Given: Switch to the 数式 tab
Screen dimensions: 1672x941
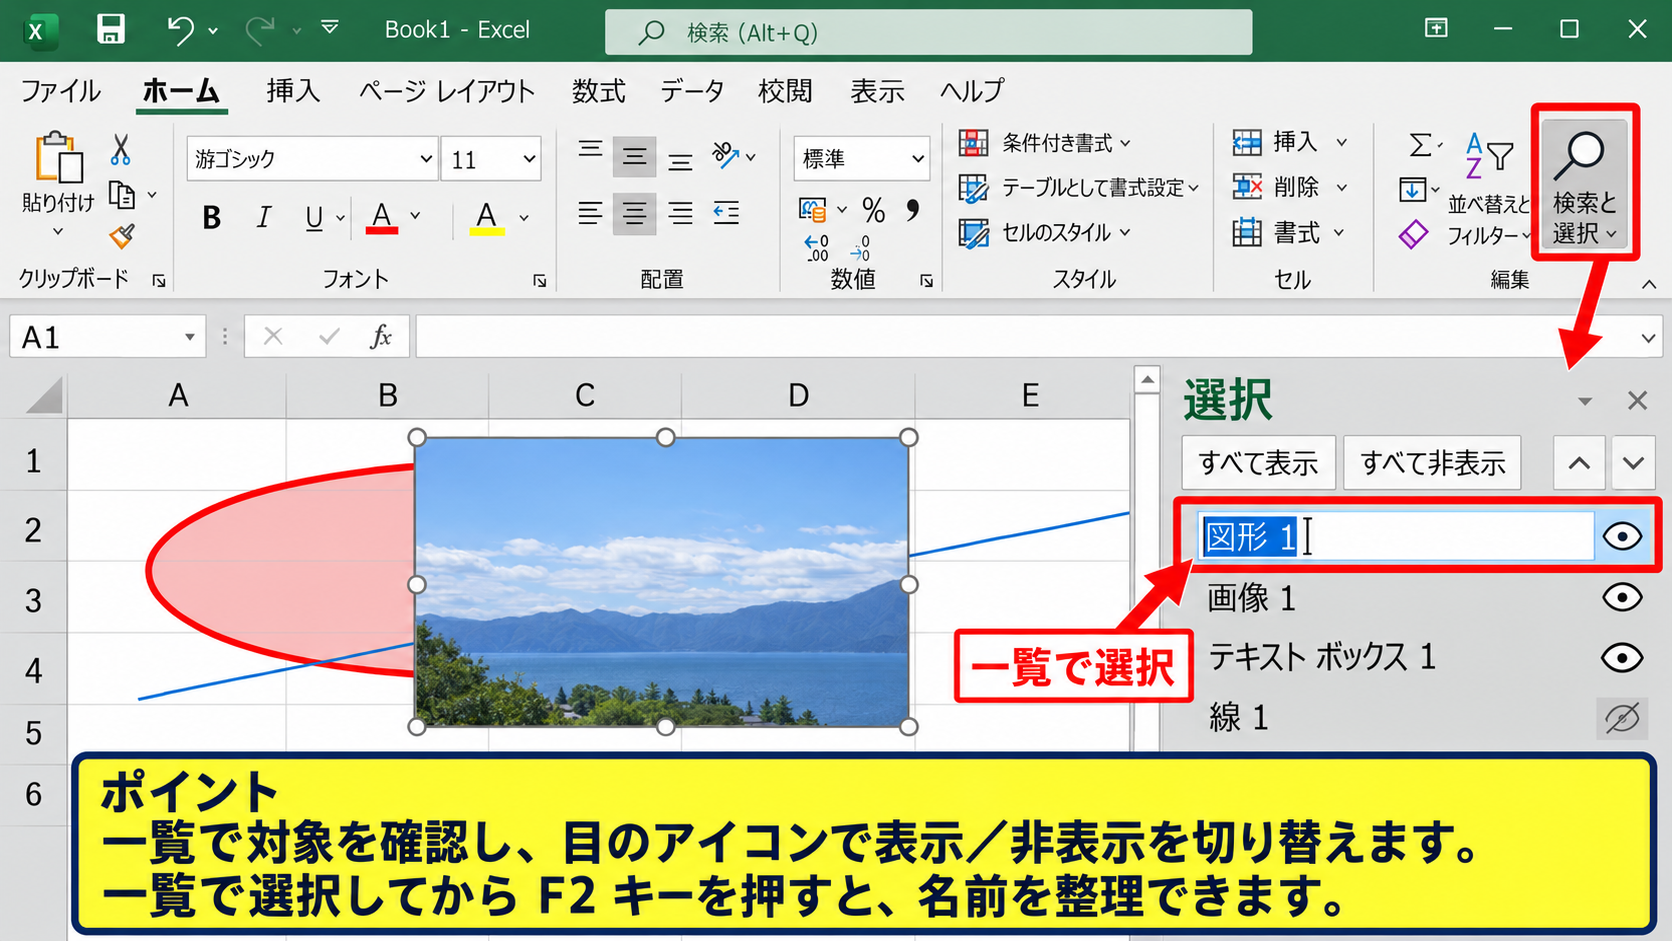Looking at the screenshot, I should (598, 91).
